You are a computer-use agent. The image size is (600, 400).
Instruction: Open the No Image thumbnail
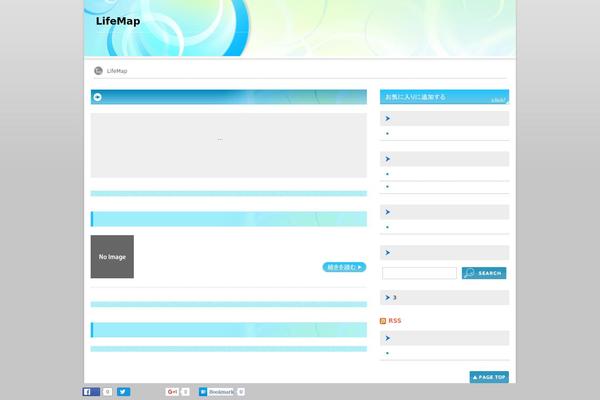[112, 256]
